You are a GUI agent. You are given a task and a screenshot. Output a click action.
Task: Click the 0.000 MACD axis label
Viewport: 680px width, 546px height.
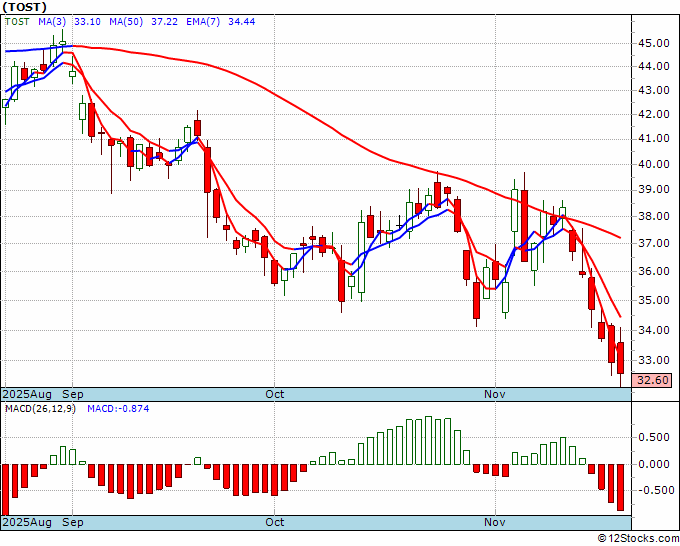pyautogui.click(x=654, y=464)
